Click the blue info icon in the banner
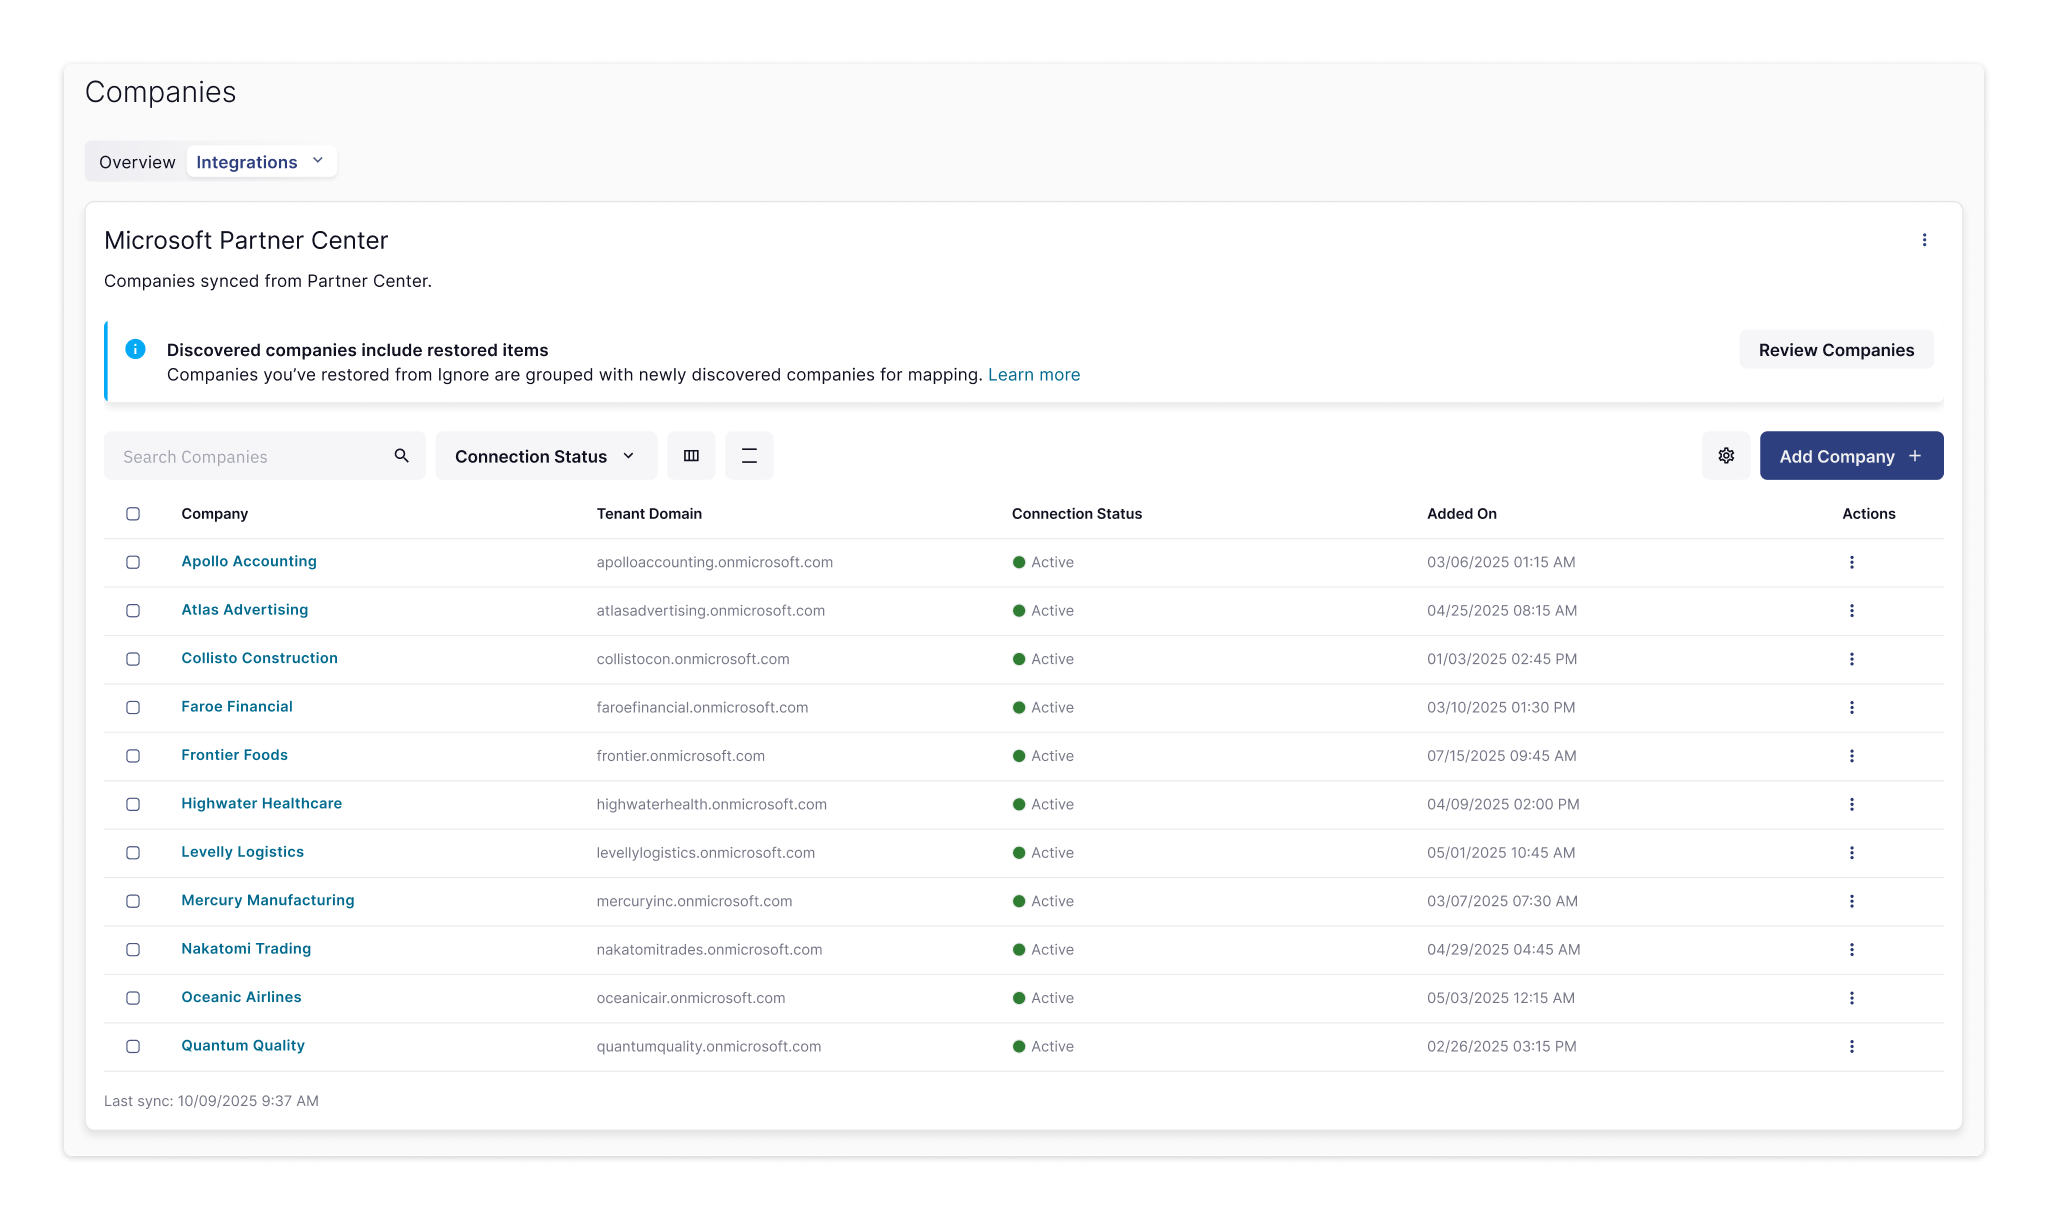Viewport: 2048px width, 1220px height. point(136,349)
